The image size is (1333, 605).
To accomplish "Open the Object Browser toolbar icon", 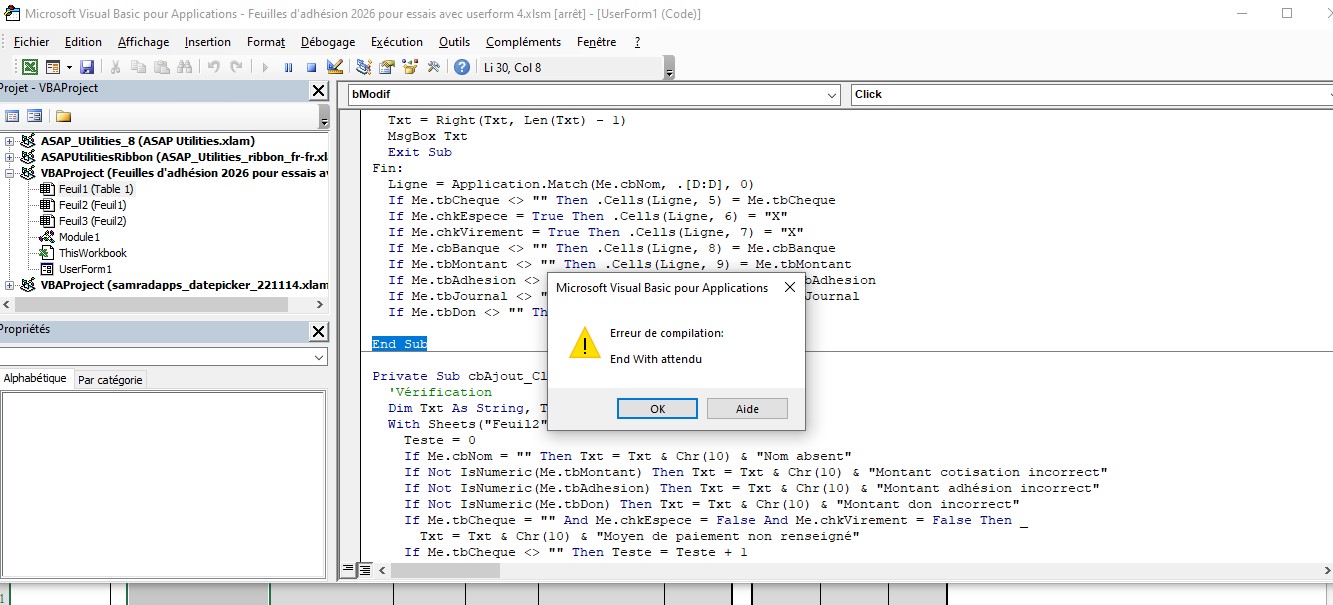I will [410, 67].
